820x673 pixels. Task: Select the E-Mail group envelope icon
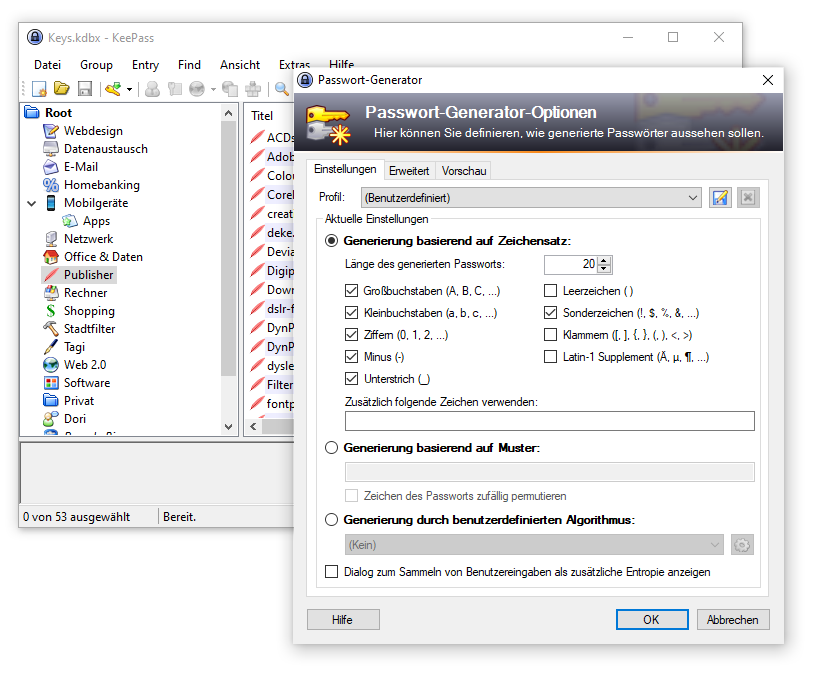pos(51,167)
